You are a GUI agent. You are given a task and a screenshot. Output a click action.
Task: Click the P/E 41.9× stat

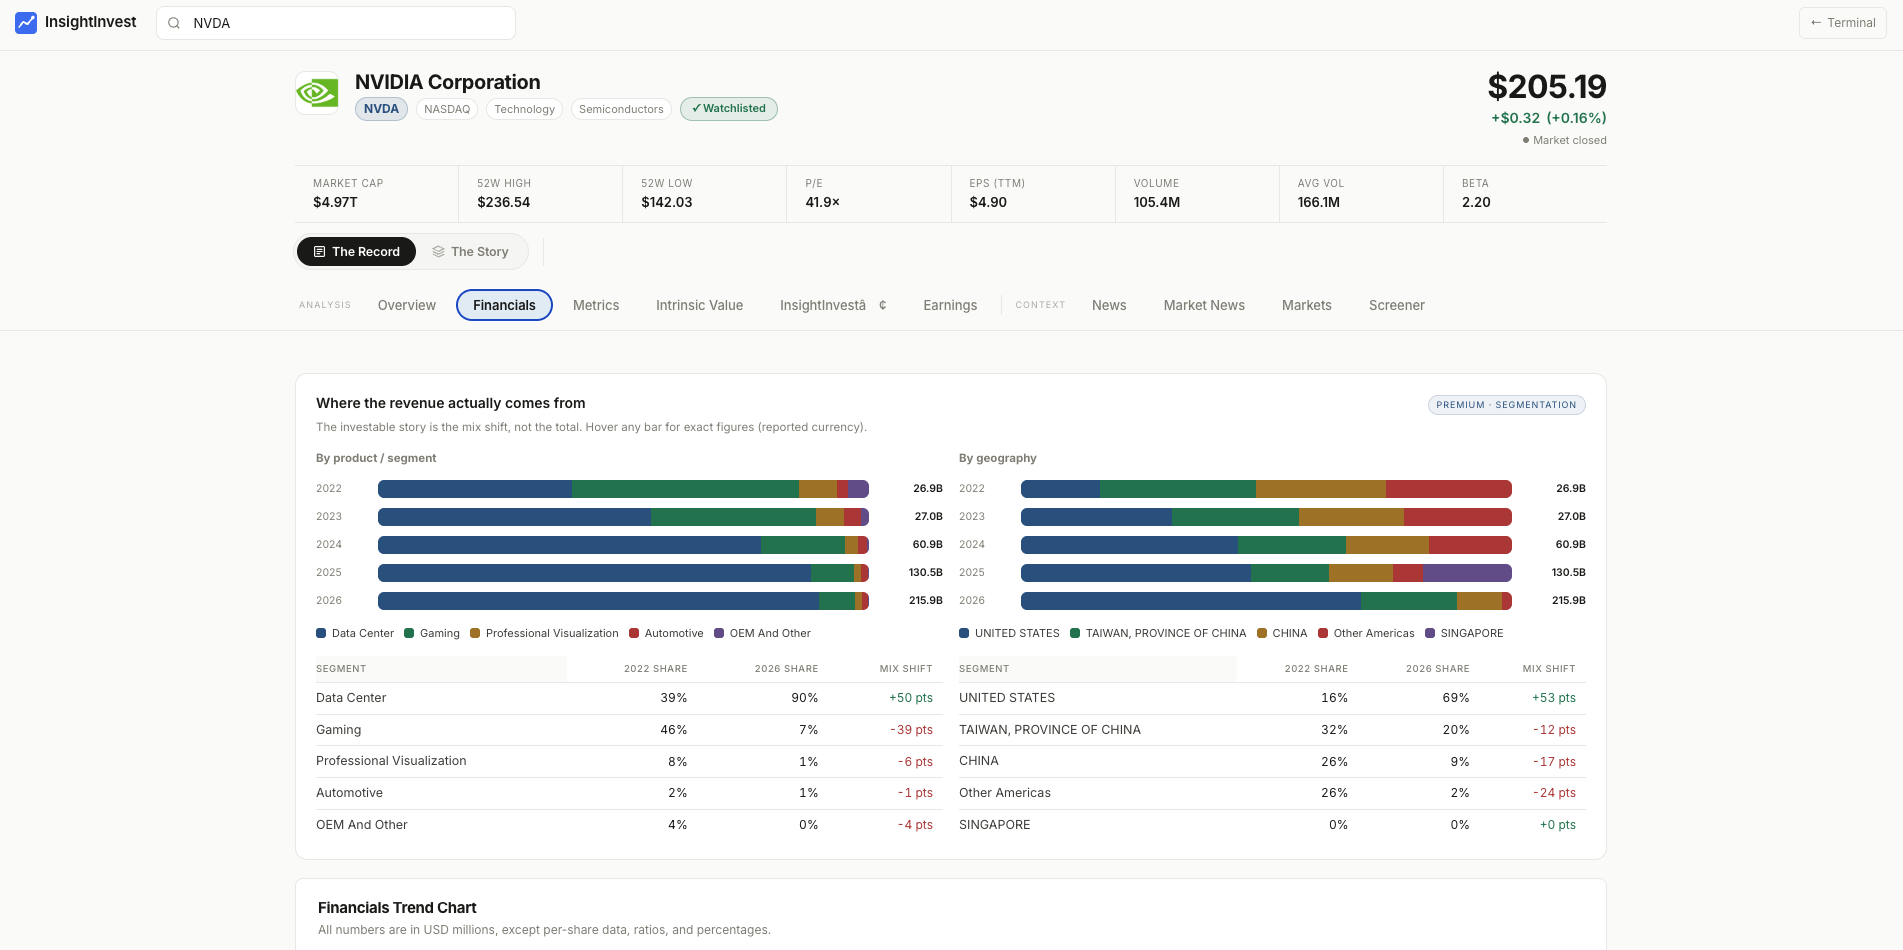coord(868,194)
